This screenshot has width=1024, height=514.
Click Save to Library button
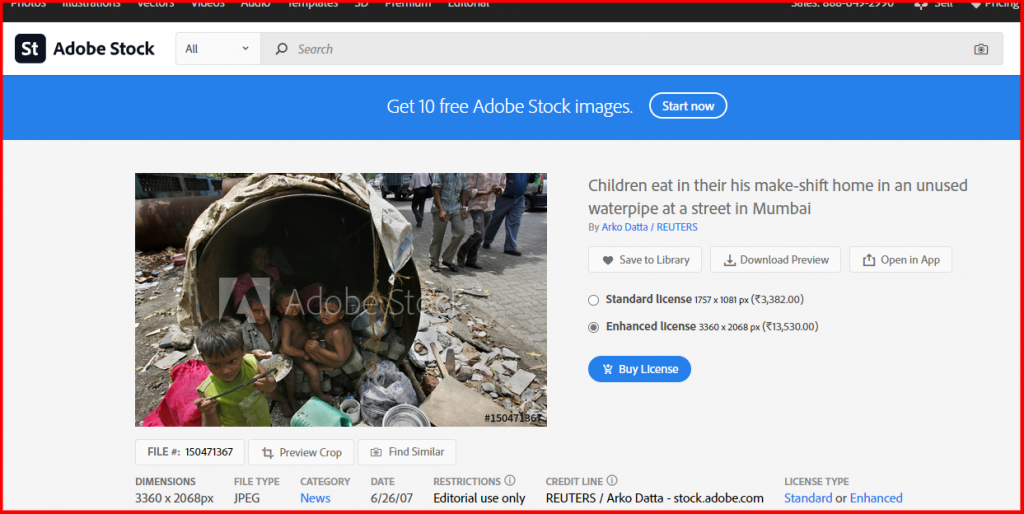[645, 260]
